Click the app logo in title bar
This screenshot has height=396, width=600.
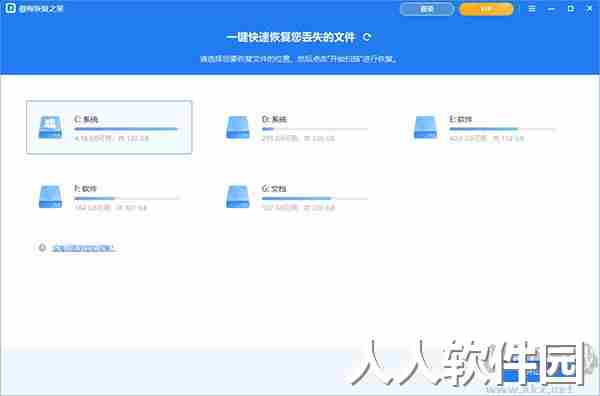(10, 8)
